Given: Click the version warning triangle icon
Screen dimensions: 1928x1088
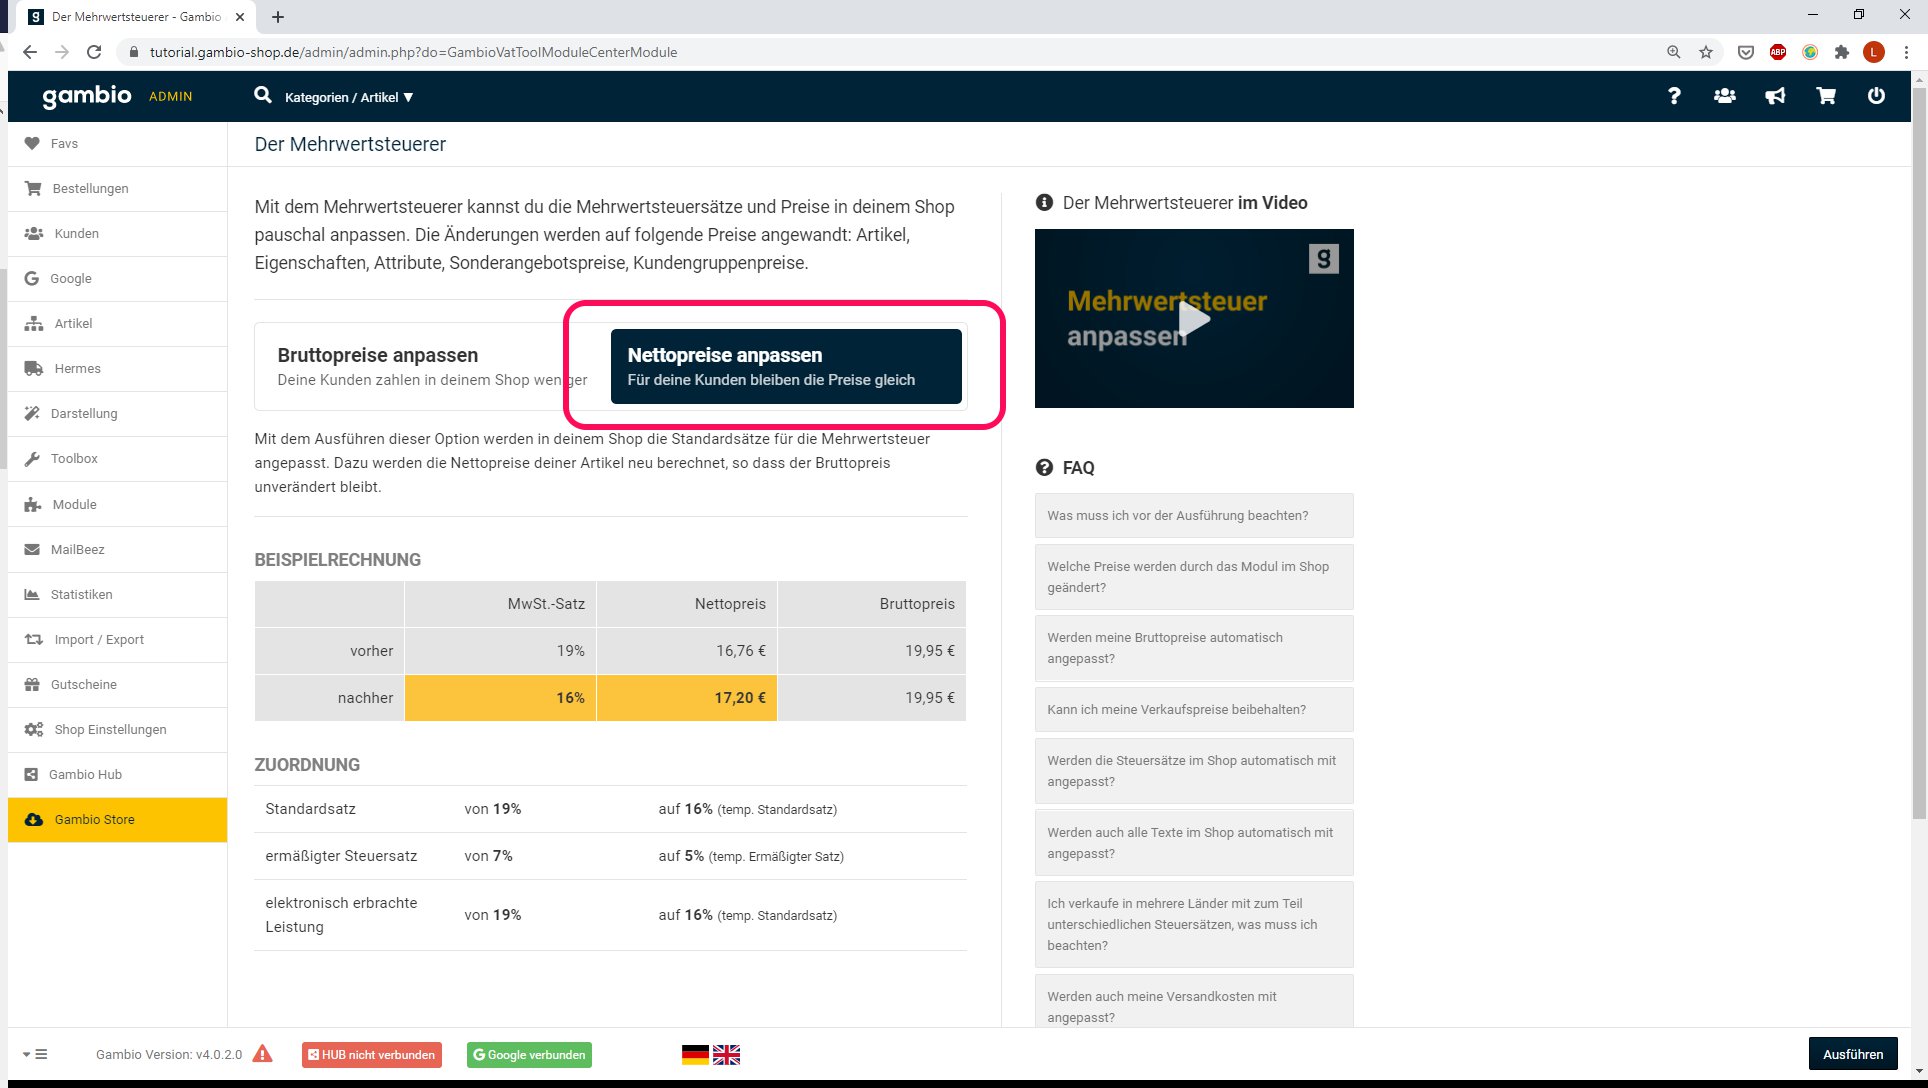Looking at the screenshot, I should click(x=263, y=1054).
